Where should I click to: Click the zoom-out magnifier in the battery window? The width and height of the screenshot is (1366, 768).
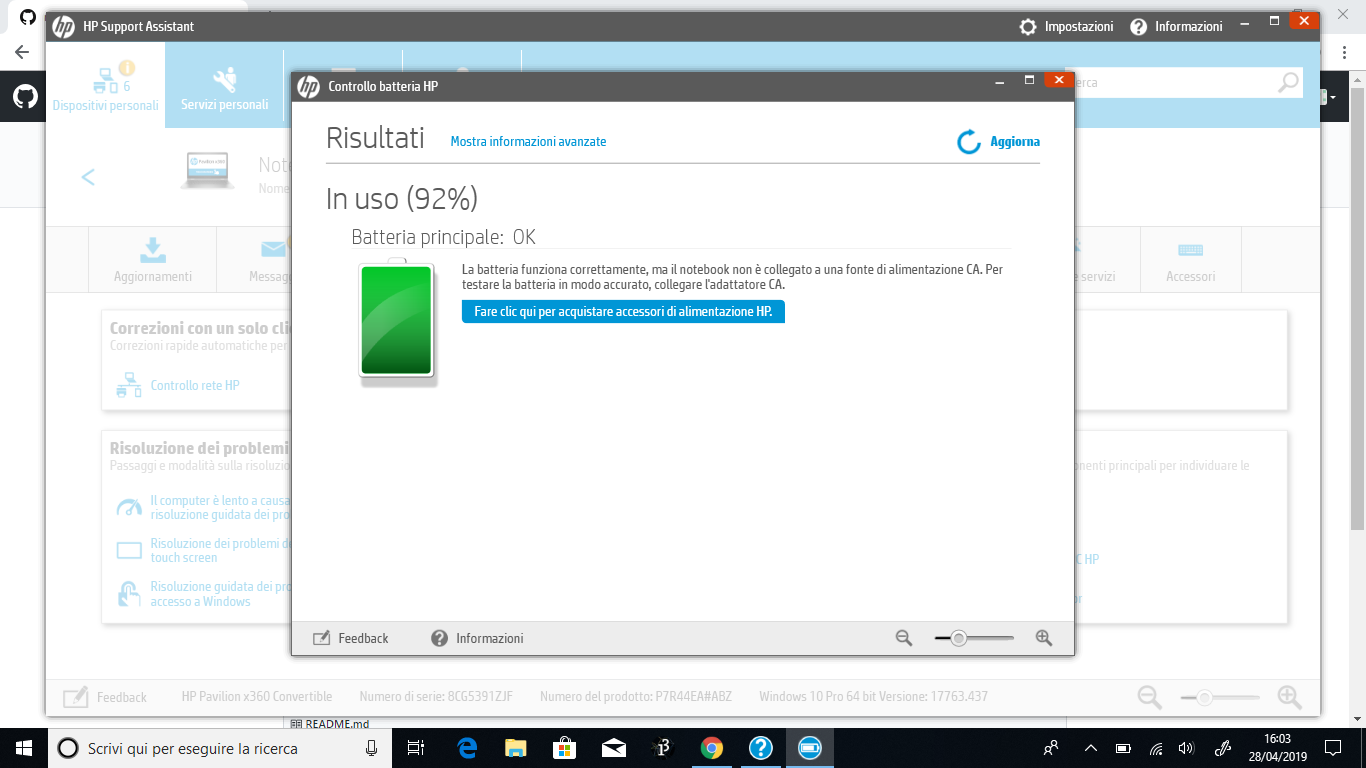[x=903, y=637]
